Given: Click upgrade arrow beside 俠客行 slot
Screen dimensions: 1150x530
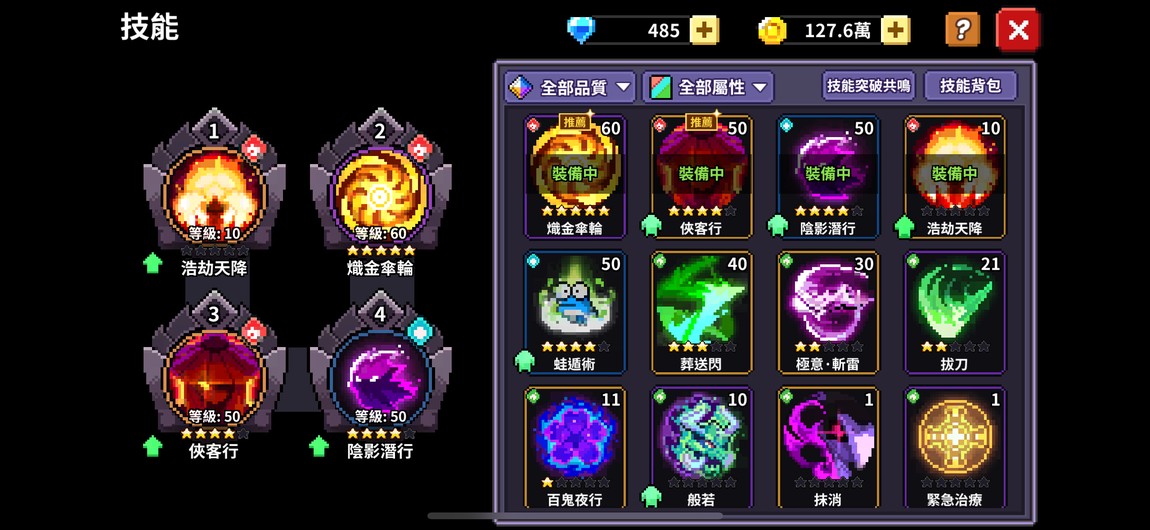Looking at the screenshot, I should coord(153,445).
